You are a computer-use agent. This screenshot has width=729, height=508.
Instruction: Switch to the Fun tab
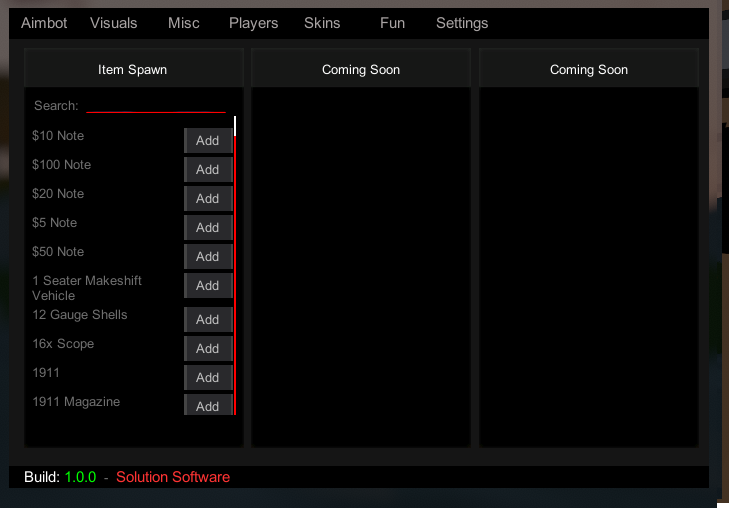click(x=392, y=23)
